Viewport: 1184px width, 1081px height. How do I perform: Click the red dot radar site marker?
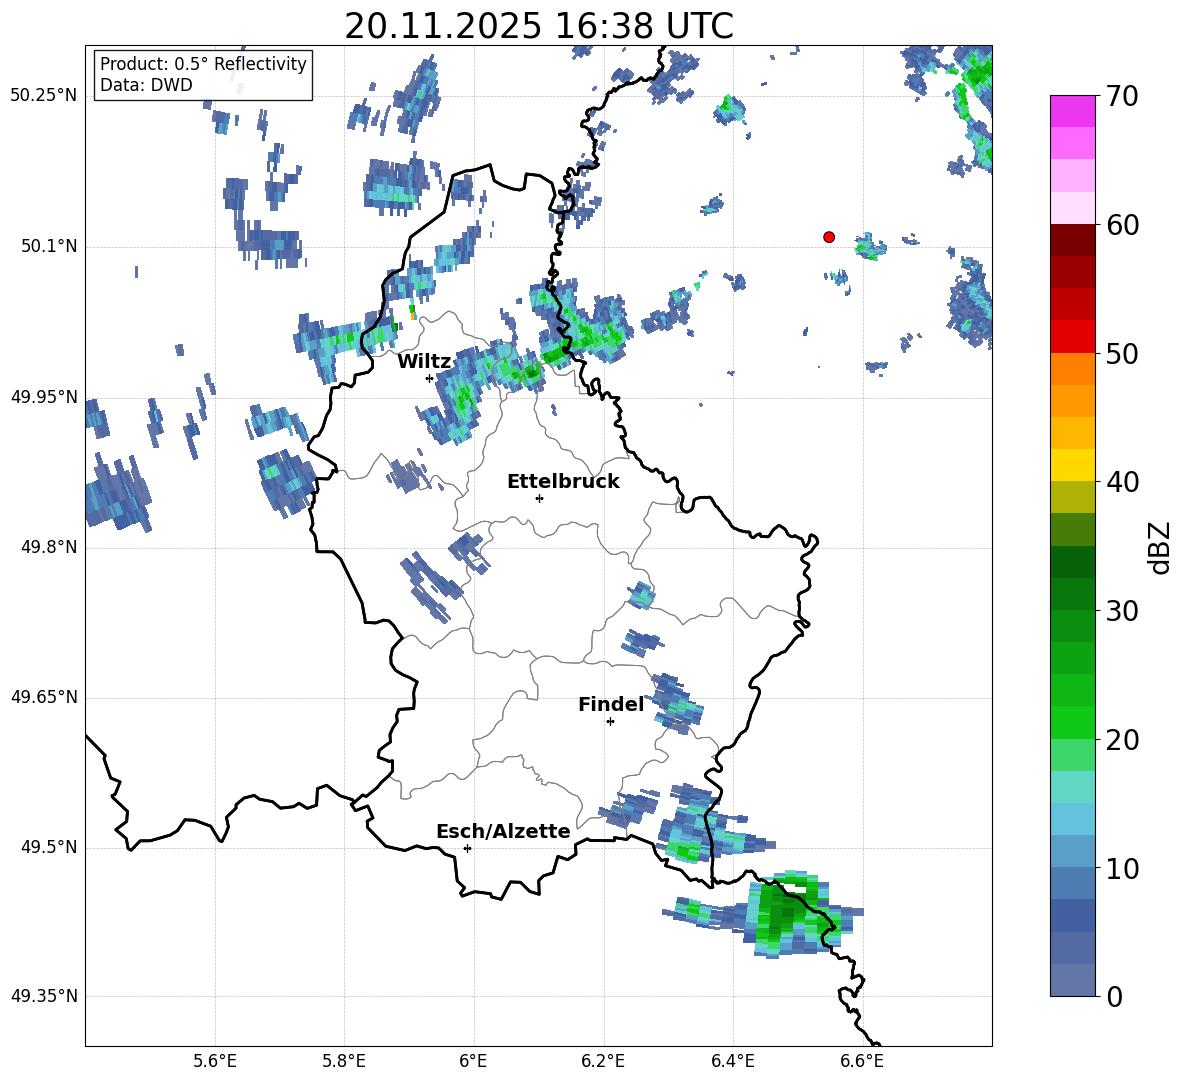pyautogui.click(x=828, y=237)
